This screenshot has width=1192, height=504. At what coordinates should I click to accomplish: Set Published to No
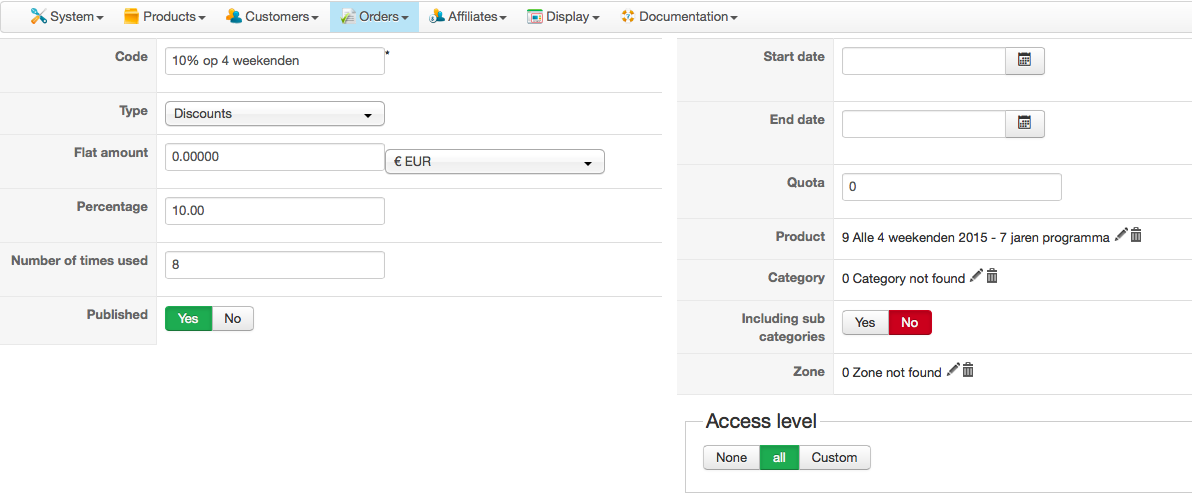coord(233,319)
